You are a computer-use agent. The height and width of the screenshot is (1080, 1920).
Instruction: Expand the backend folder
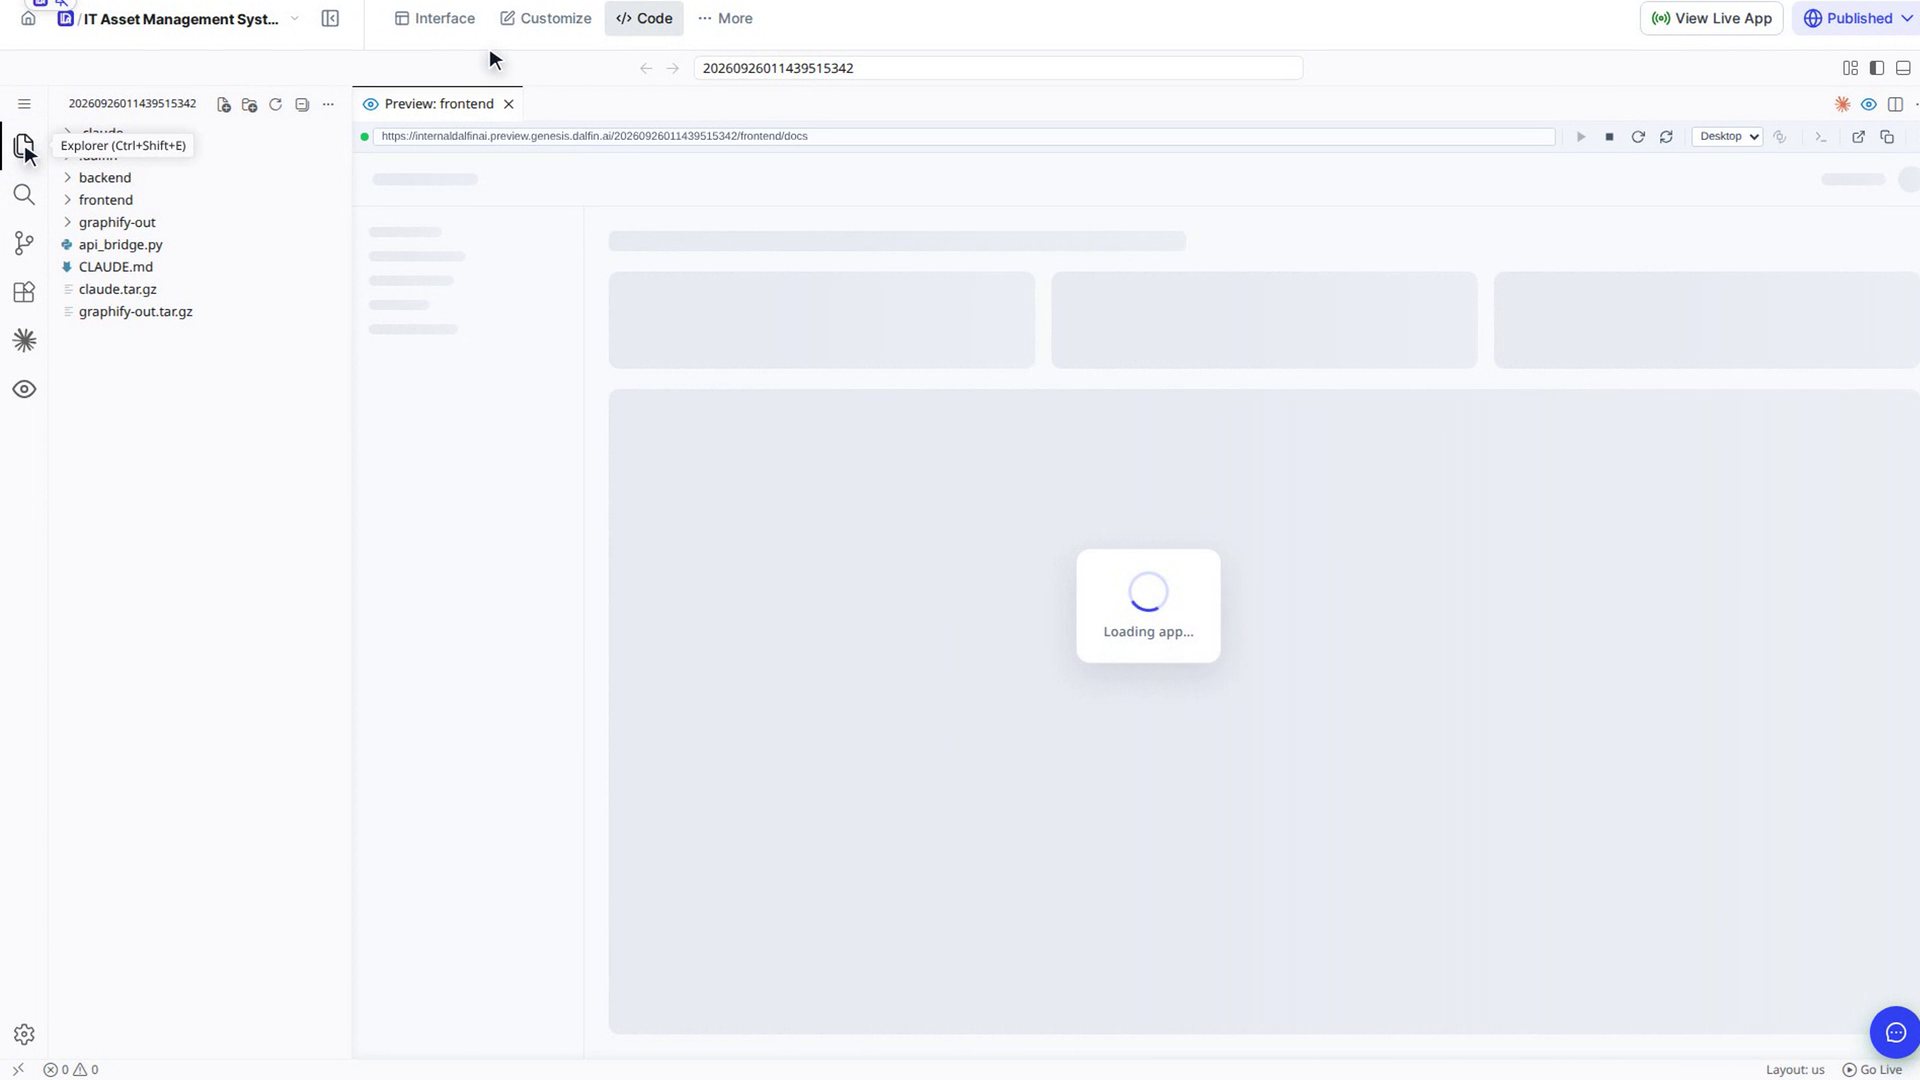pyautogui.click(x=104, y=178)
